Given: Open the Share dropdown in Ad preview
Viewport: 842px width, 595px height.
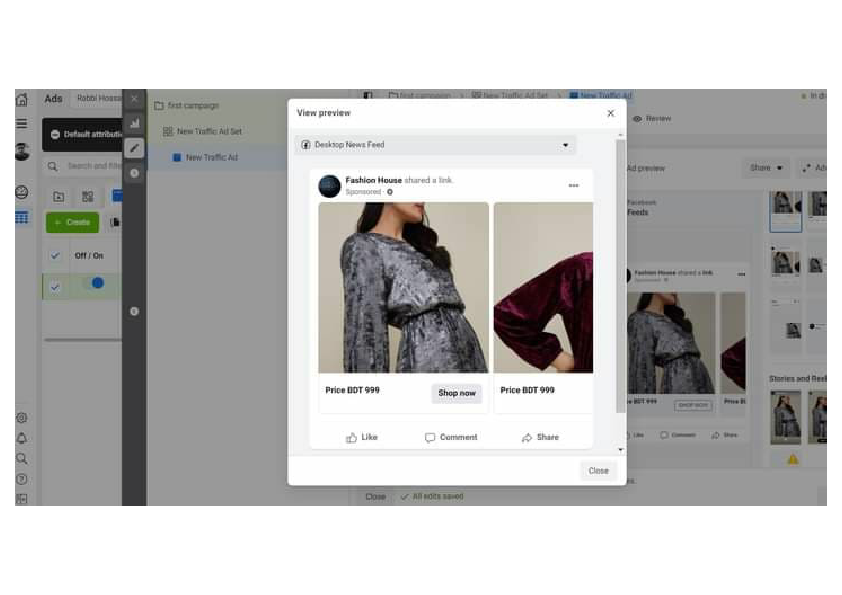Looking at the screenshot, I should tap(766, 168).
